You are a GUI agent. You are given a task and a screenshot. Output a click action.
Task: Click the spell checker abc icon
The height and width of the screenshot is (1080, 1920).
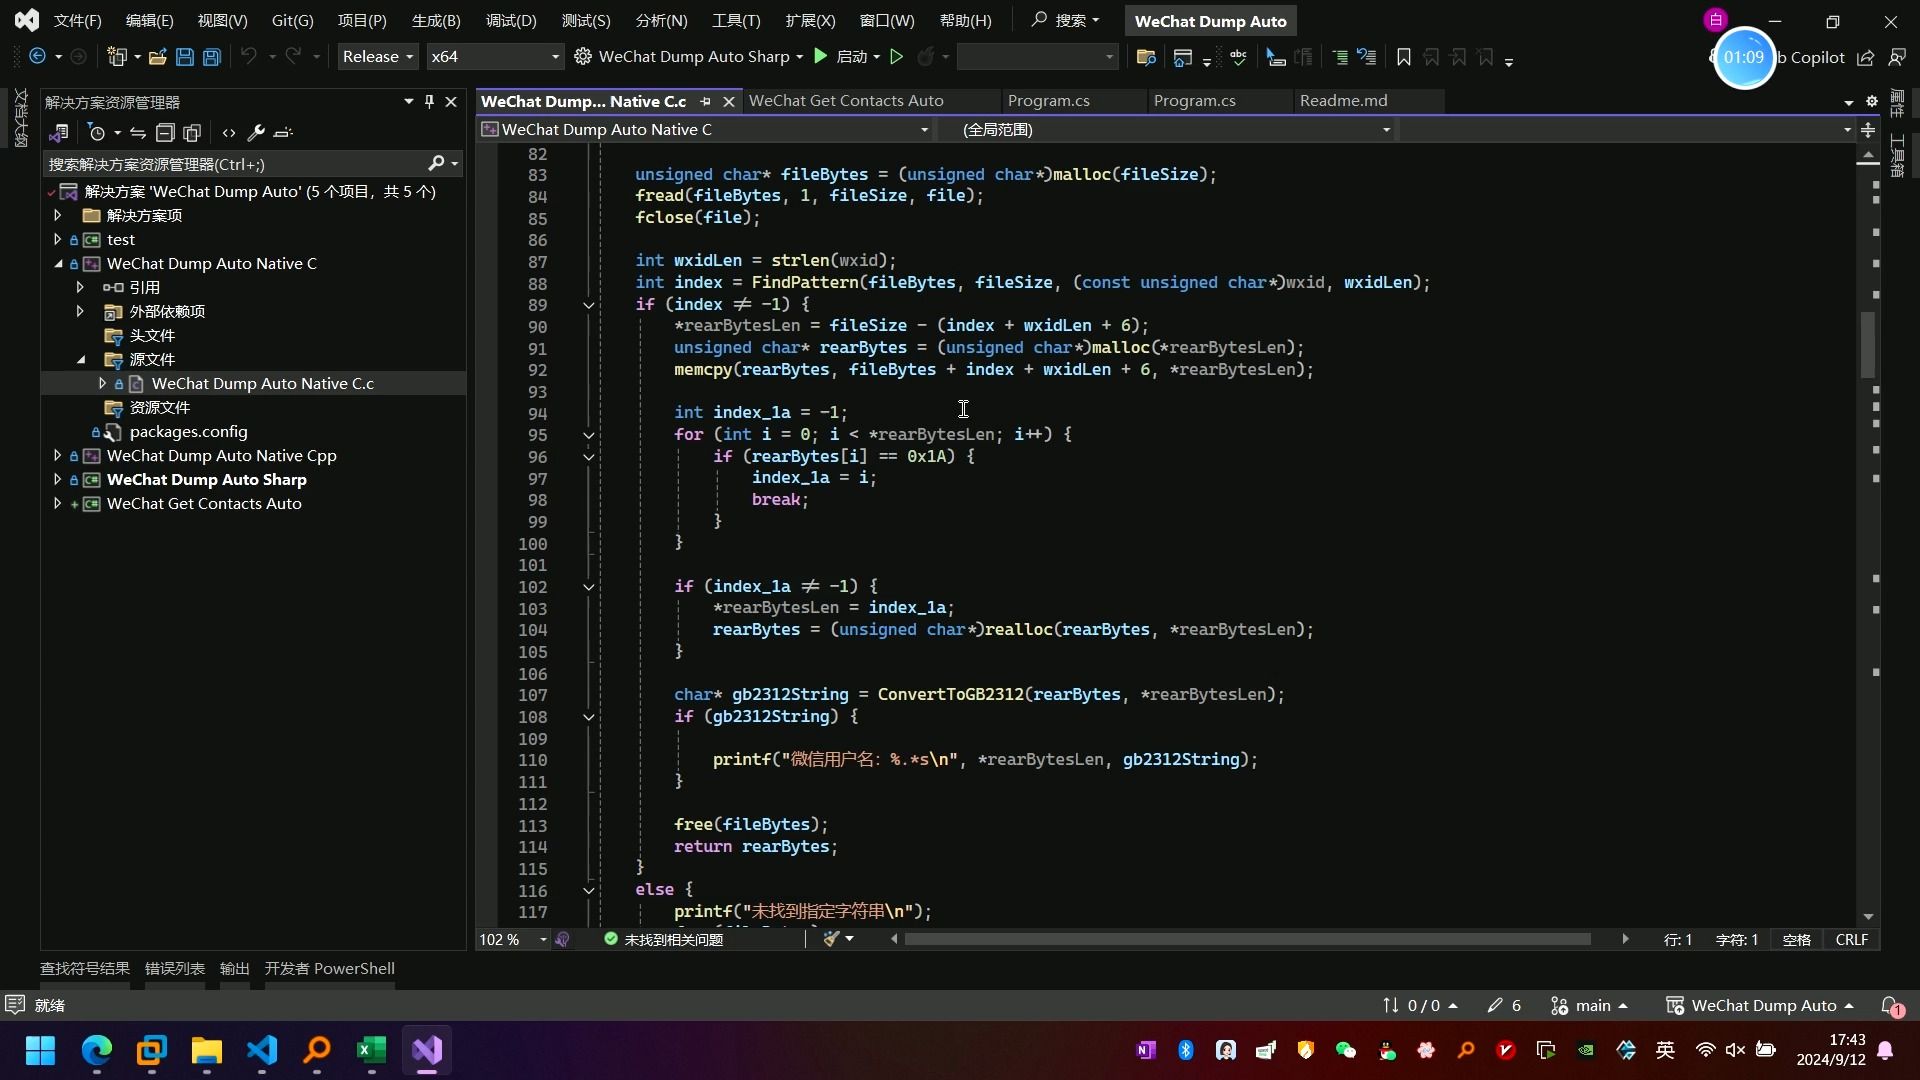pyautogui.click(x=1238, y=57)
